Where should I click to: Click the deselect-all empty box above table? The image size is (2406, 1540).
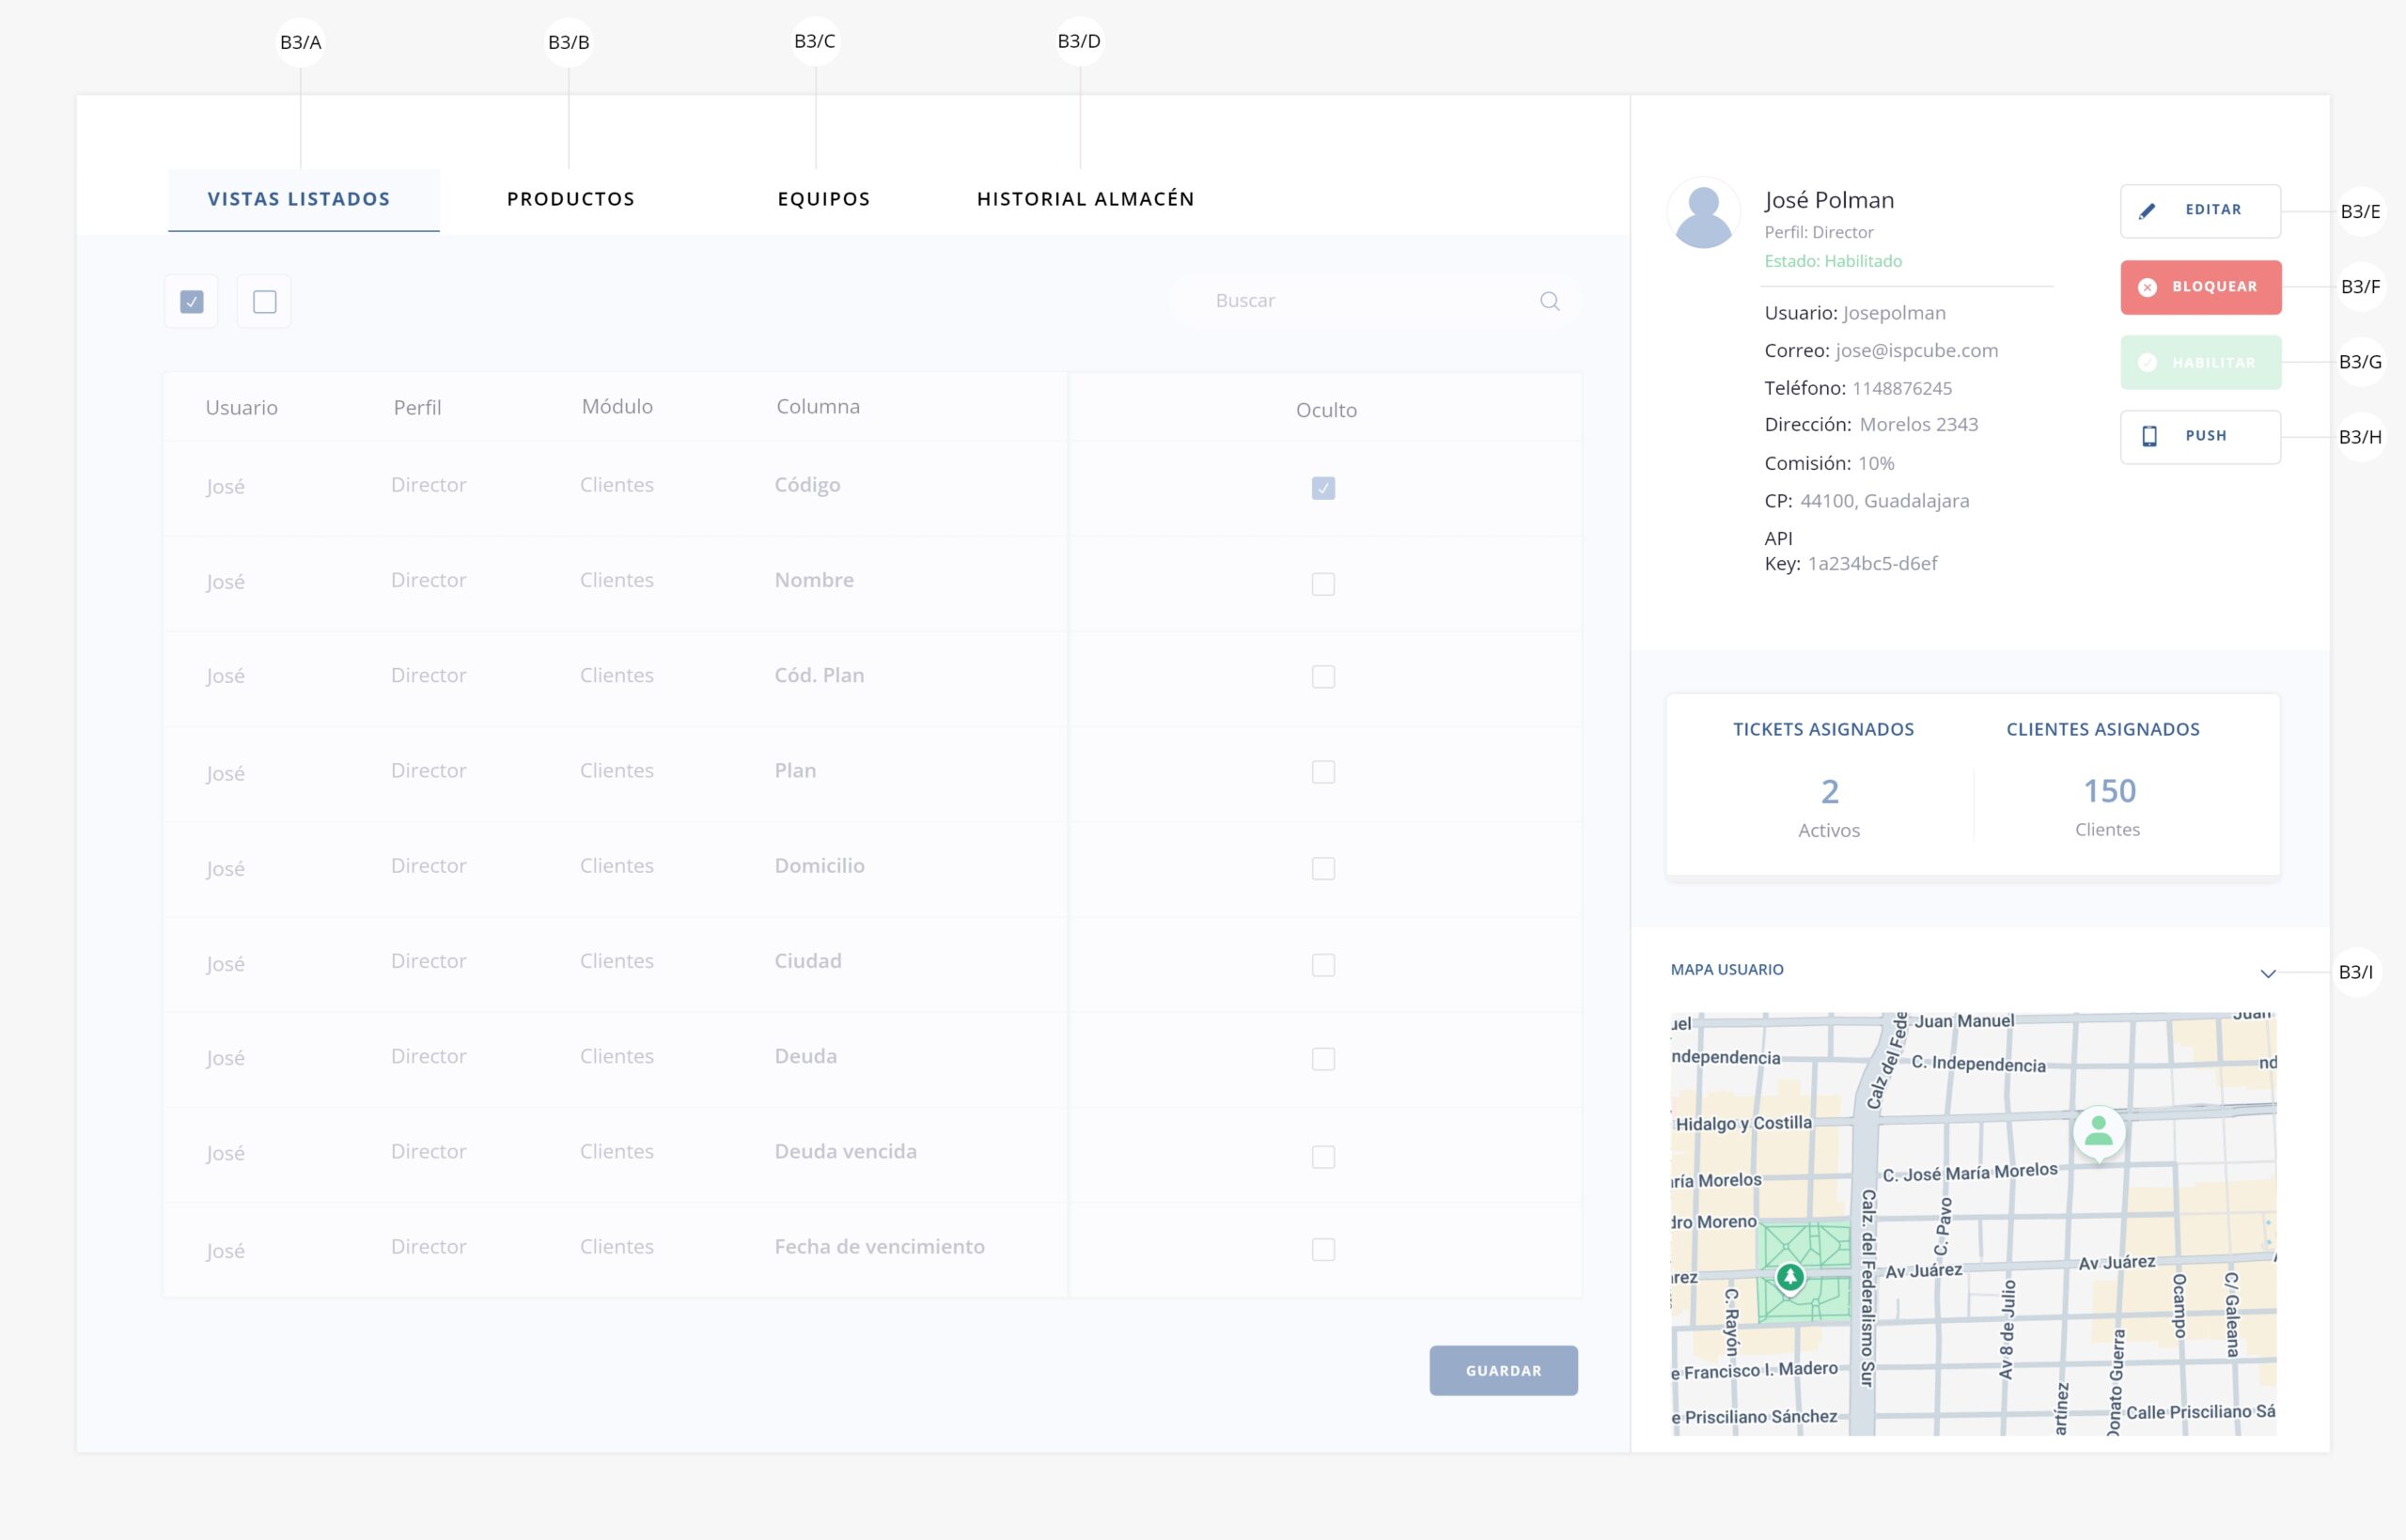pyautogui.click(x=264, y=301)
